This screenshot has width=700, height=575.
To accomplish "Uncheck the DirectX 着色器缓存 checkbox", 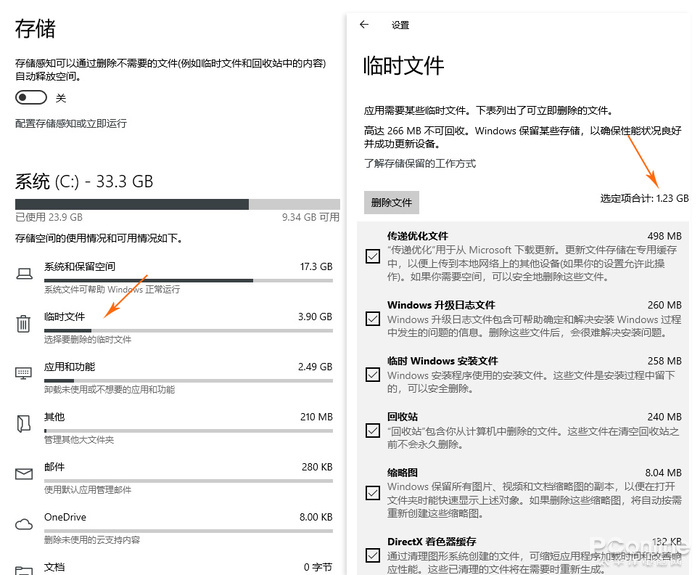I will tap(373, 555).
